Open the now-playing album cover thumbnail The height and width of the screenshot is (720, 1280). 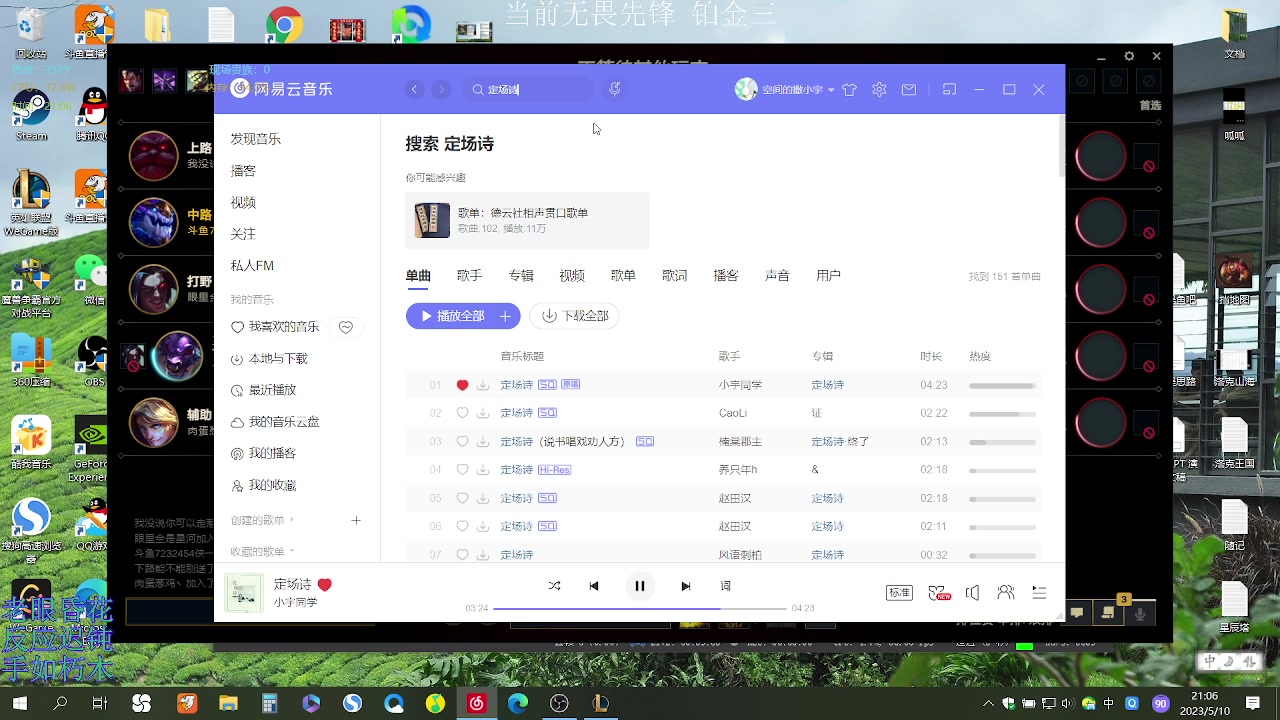[243, 593]
